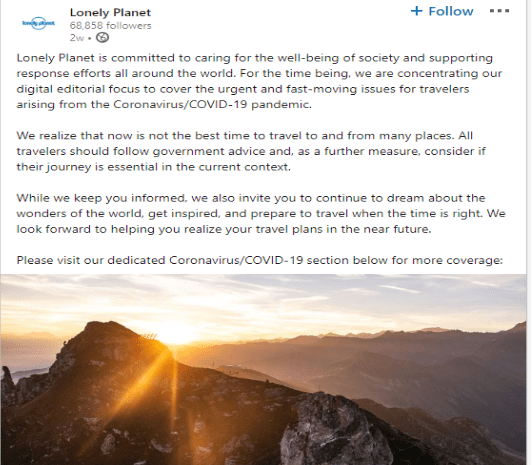Click the globe public visibility icon
532x465 pixels.
click(102, 37)
